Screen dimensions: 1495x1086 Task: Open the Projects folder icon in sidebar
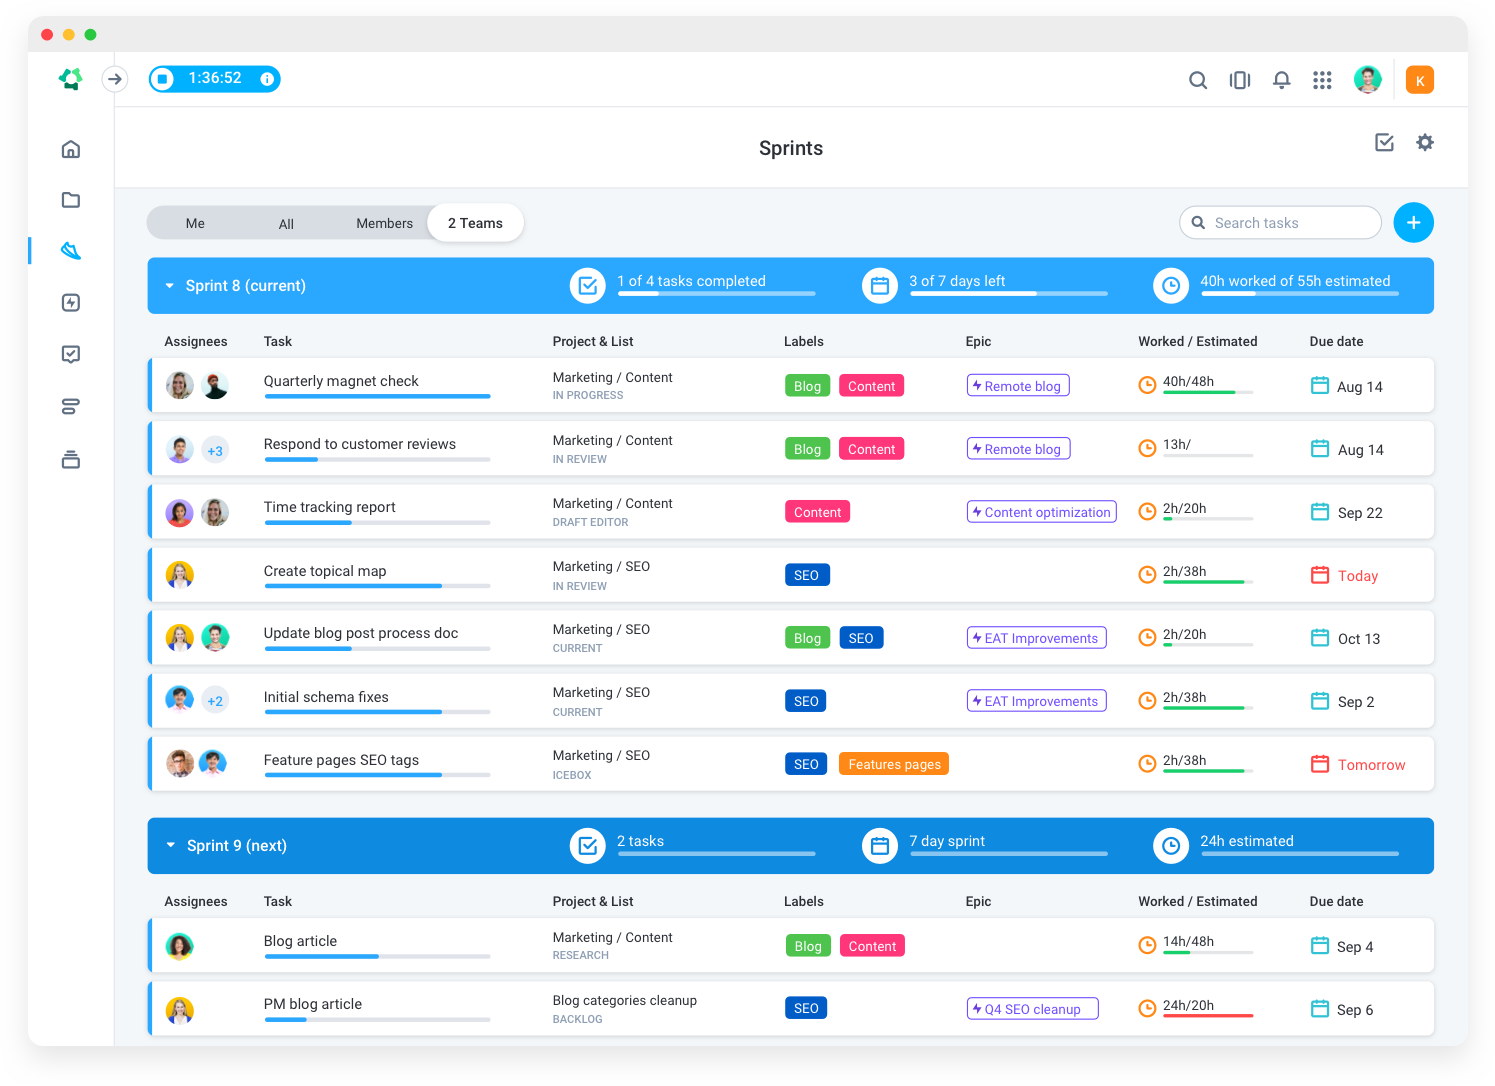pyautogui.click(x=70, y=200)
